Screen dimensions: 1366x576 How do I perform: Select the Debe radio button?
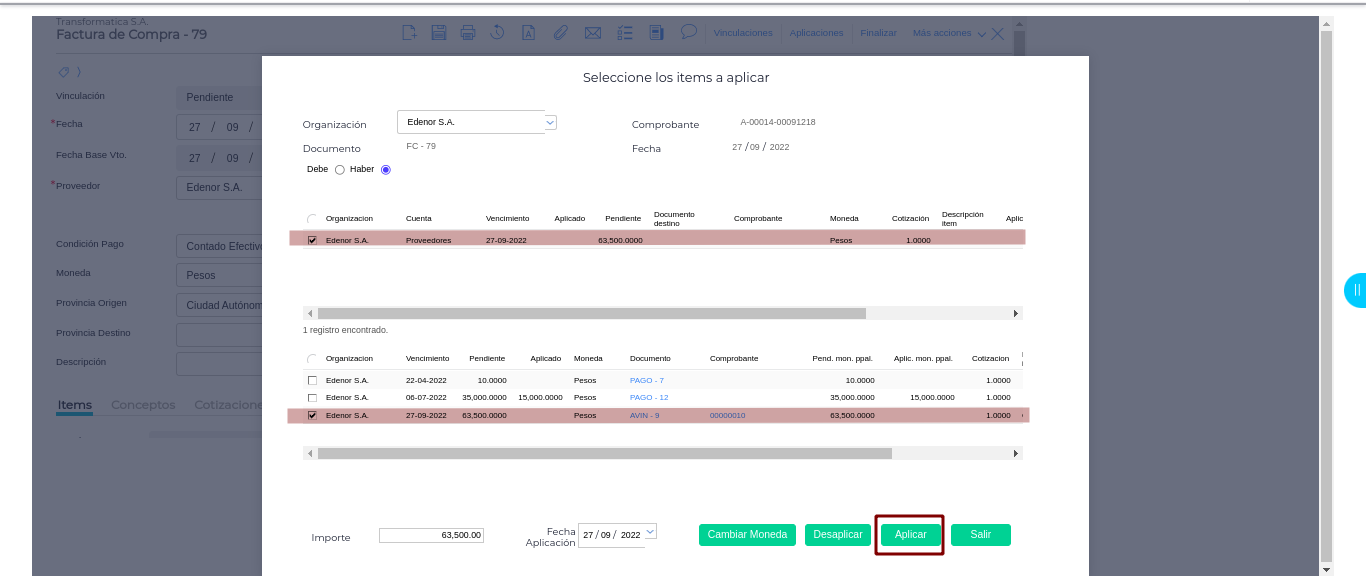(x=340, y=170)
